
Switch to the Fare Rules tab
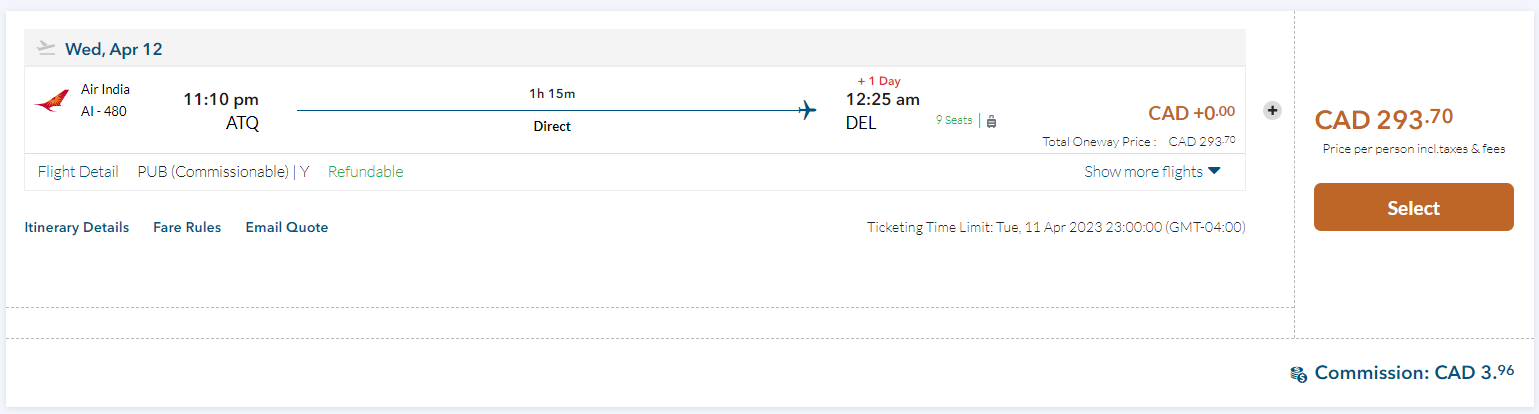tap(187, 228)
